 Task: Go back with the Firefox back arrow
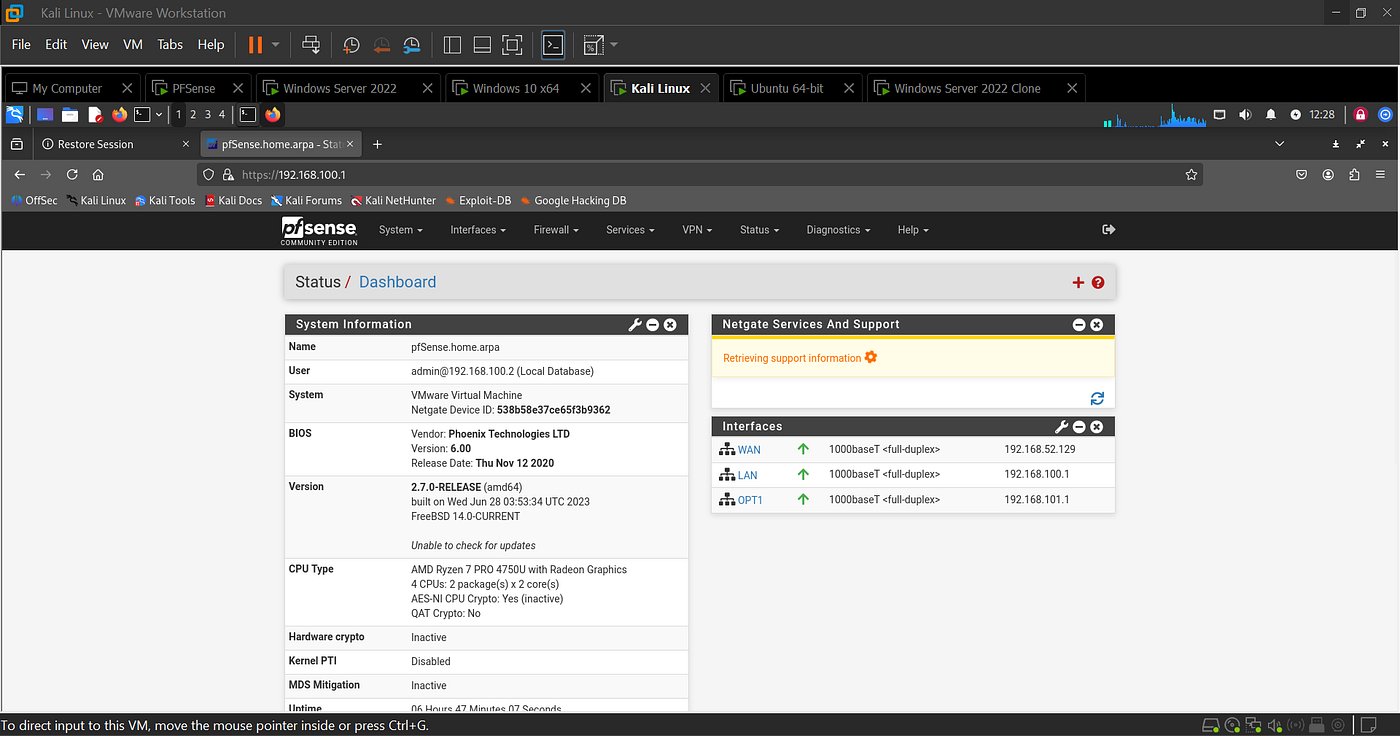[19, 174]
